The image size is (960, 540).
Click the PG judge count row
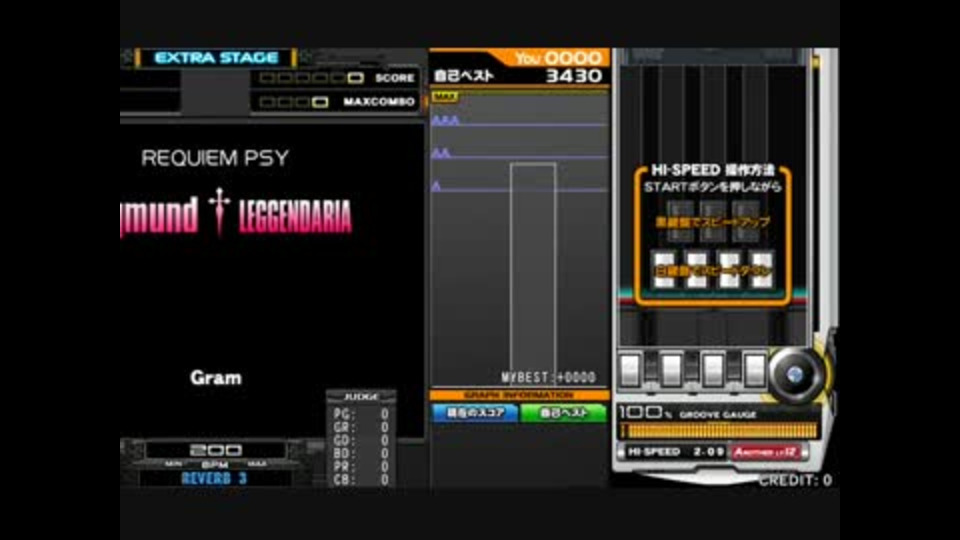pyautogui.click(x=361, y=414)
